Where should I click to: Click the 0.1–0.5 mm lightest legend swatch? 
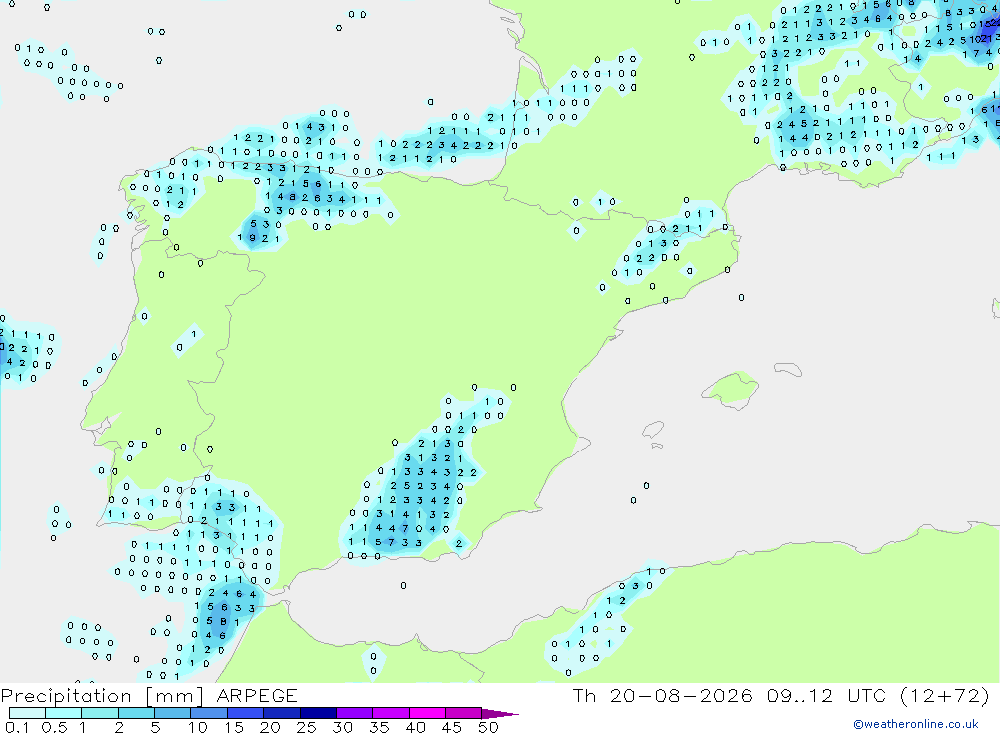pyautogui.click(x=27, y=713)
